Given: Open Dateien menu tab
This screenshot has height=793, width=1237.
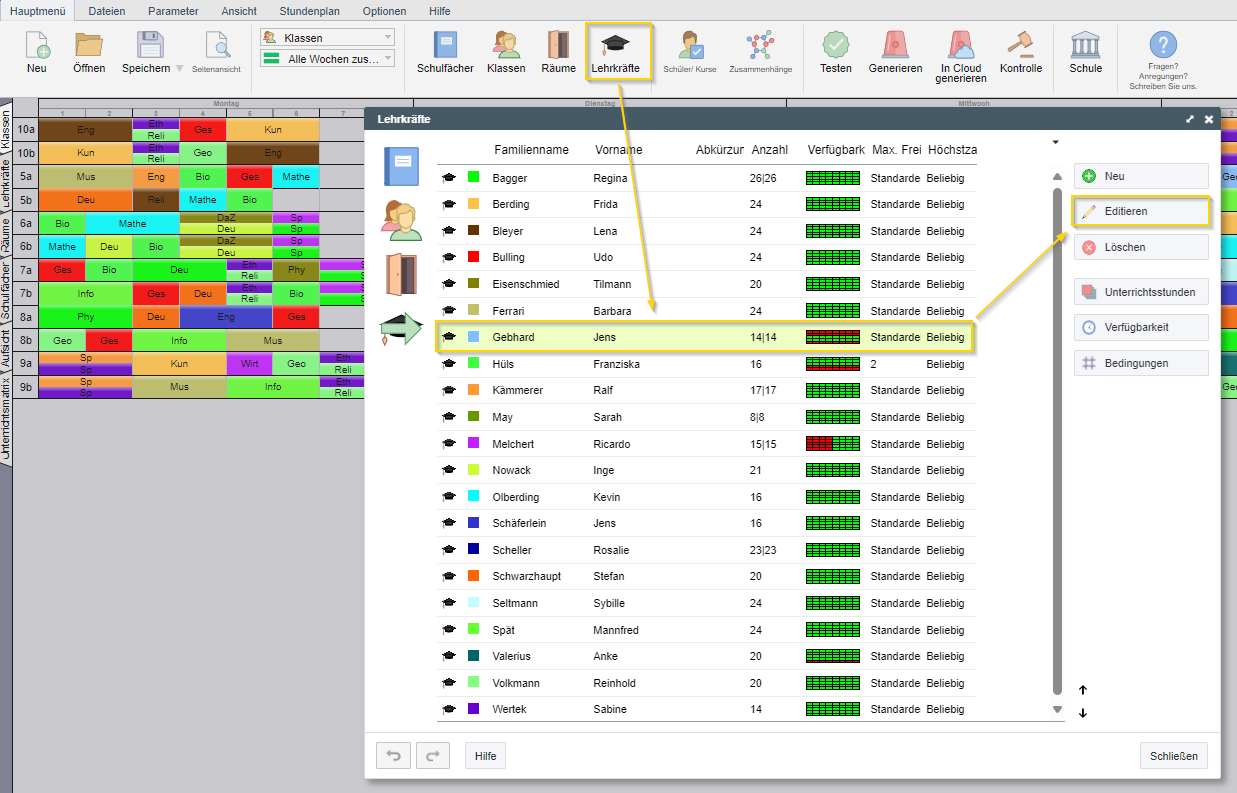Looking at the screenshot, I should pyautogui.click(x=107, y=11).
